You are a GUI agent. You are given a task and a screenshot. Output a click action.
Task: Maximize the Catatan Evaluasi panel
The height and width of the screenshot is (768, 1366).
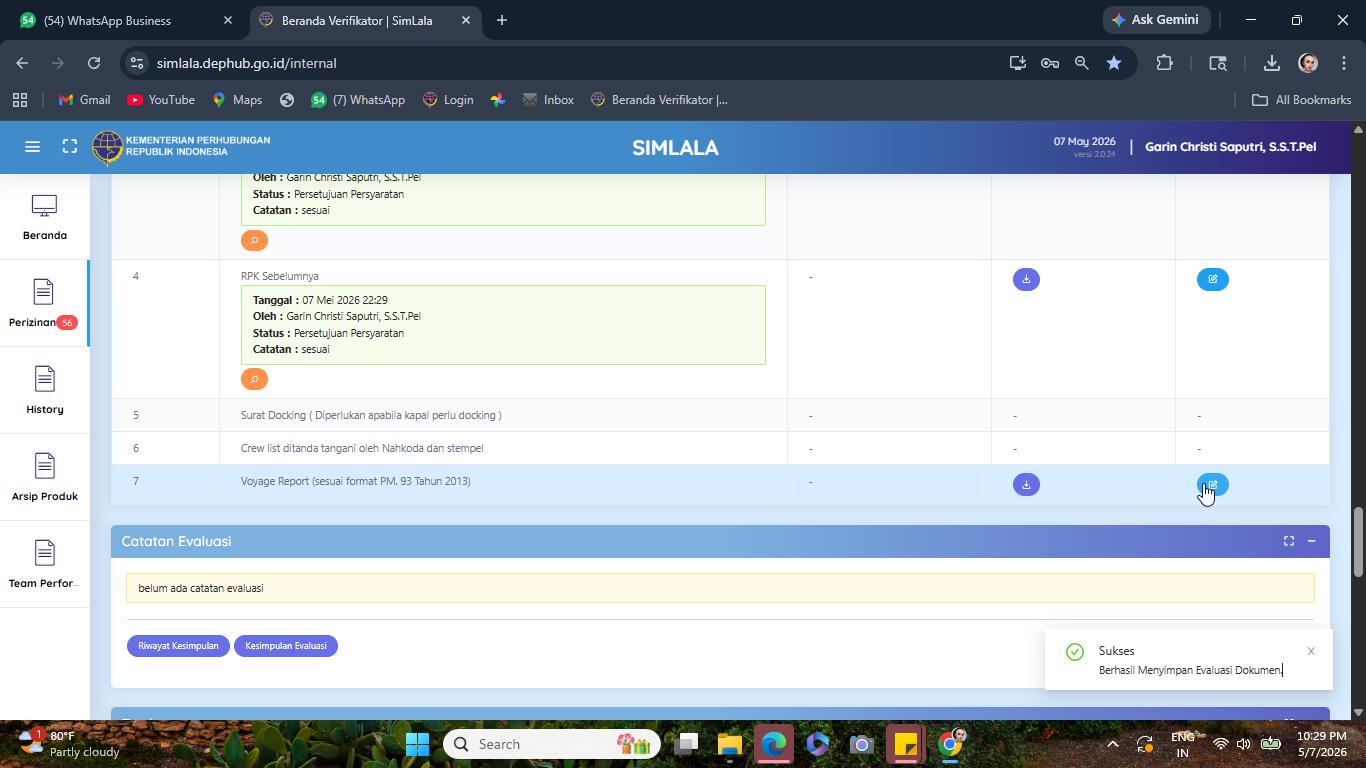coord(1289,541)
